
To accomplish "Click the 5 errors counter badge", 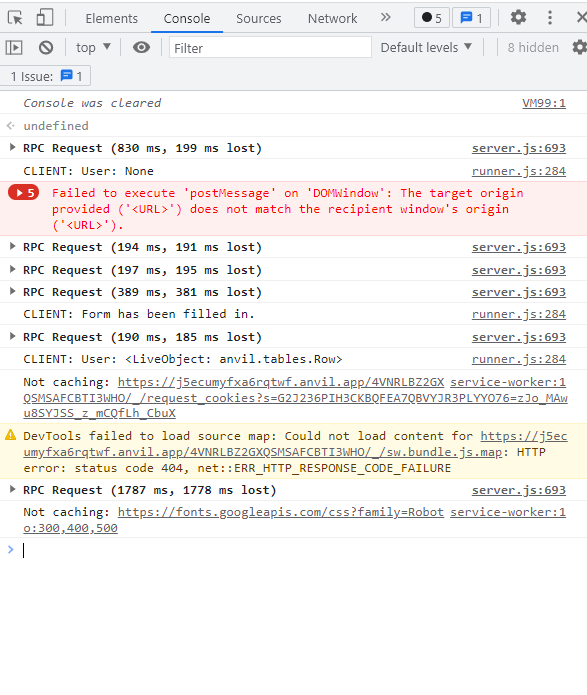I will pyautogui.click(x=431, y=18).
